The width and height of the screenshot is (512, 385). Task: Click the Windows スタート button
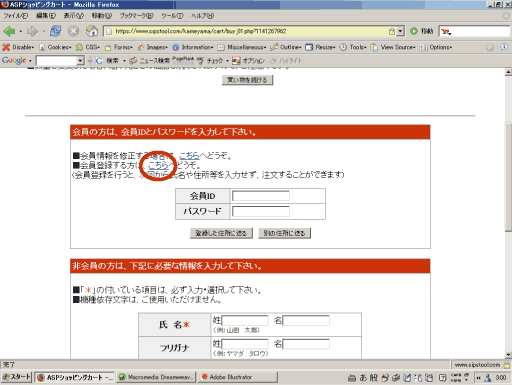point(16,377)
